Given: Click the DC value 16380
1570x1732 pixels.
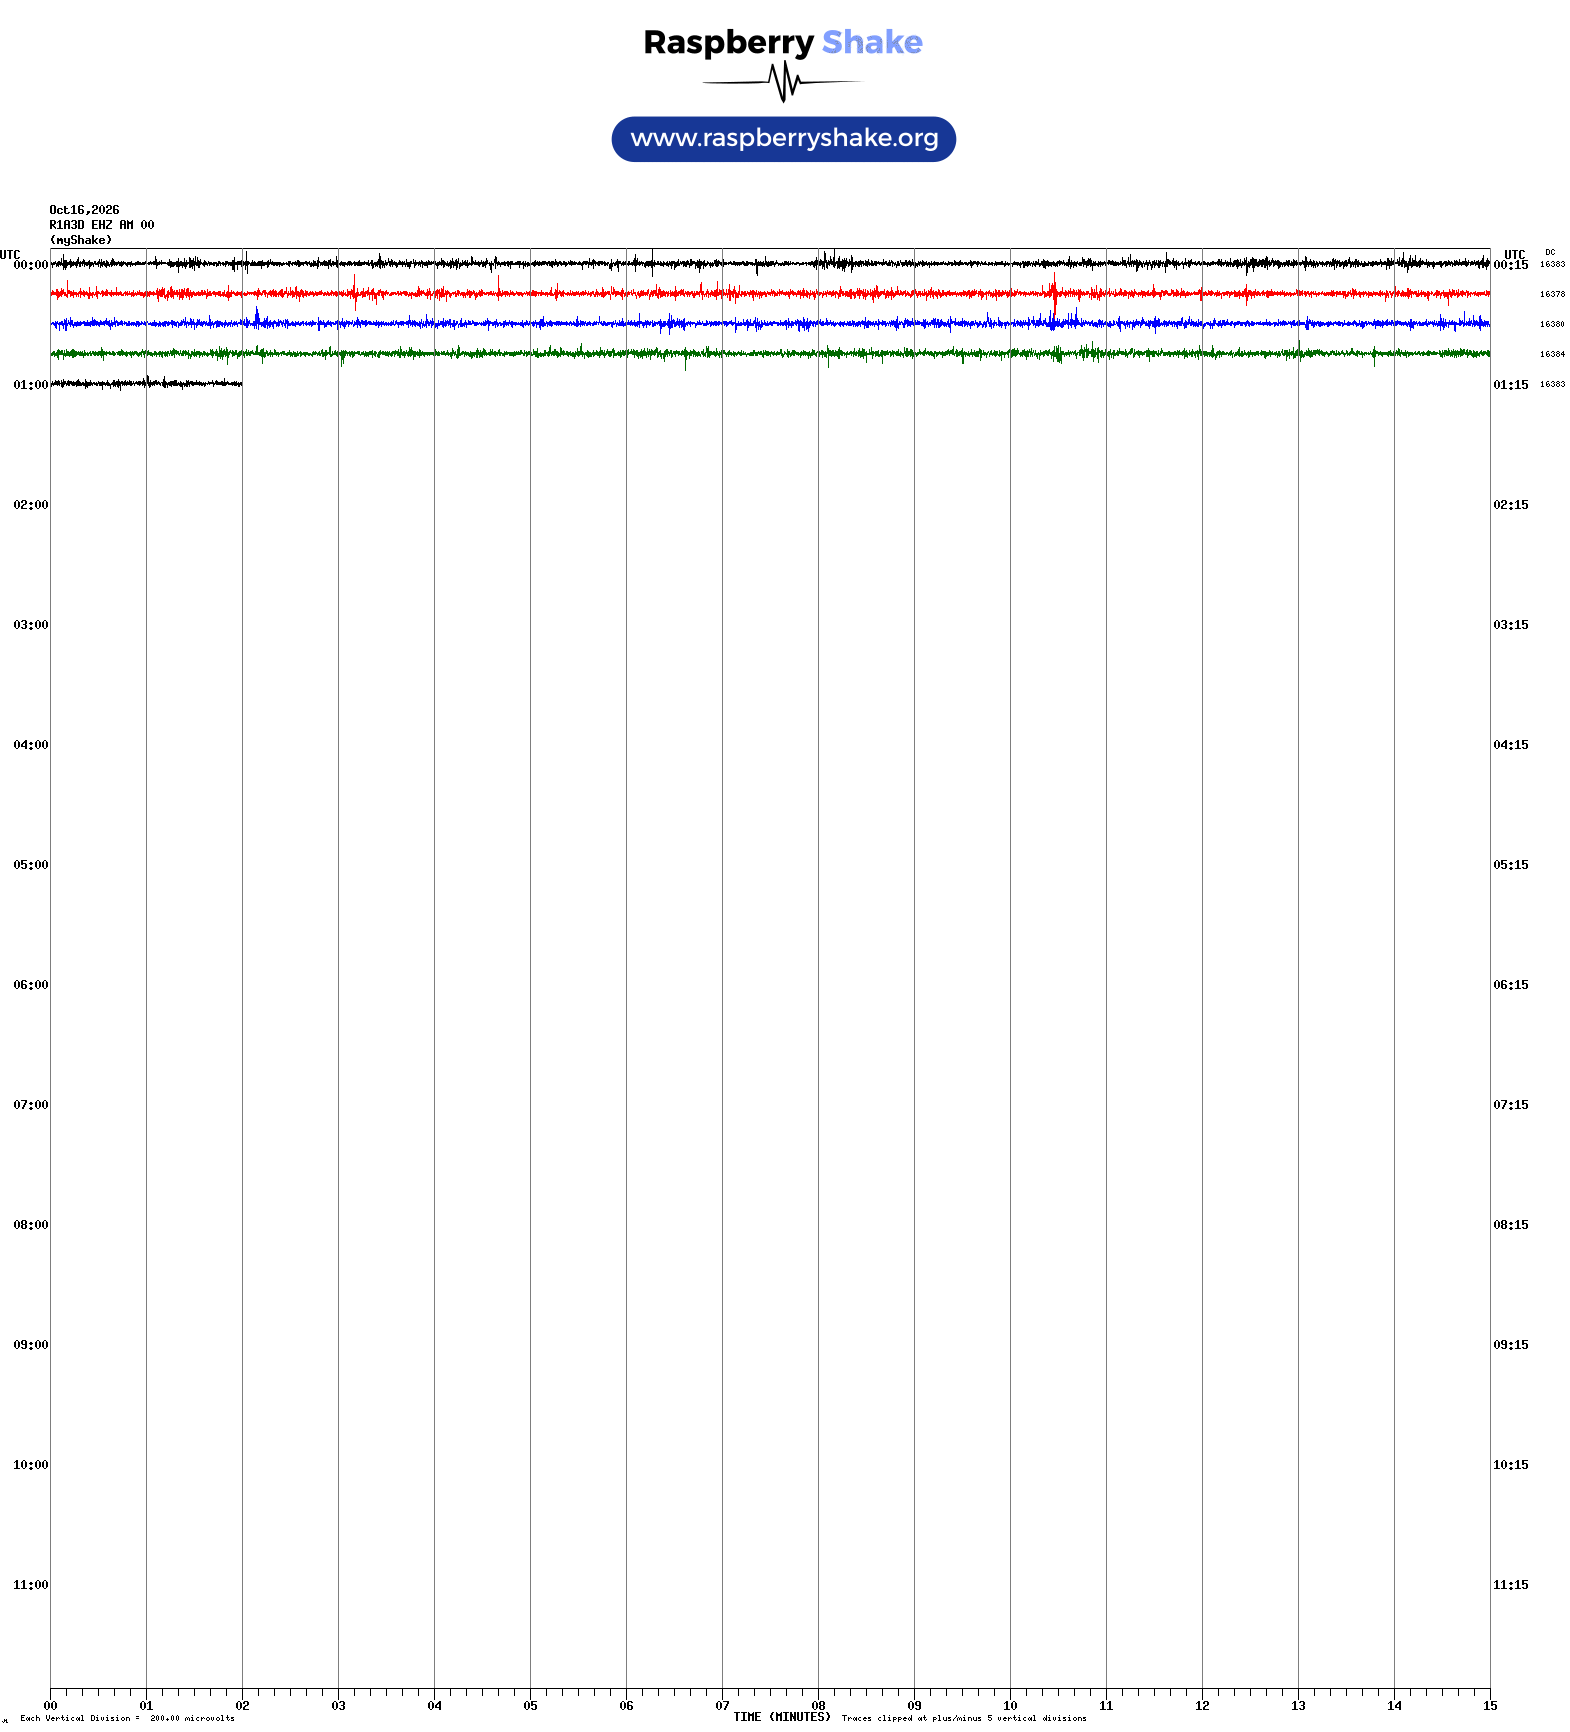Looking at the screenshot, I should pyautogui.click(x=1552, y=324).
